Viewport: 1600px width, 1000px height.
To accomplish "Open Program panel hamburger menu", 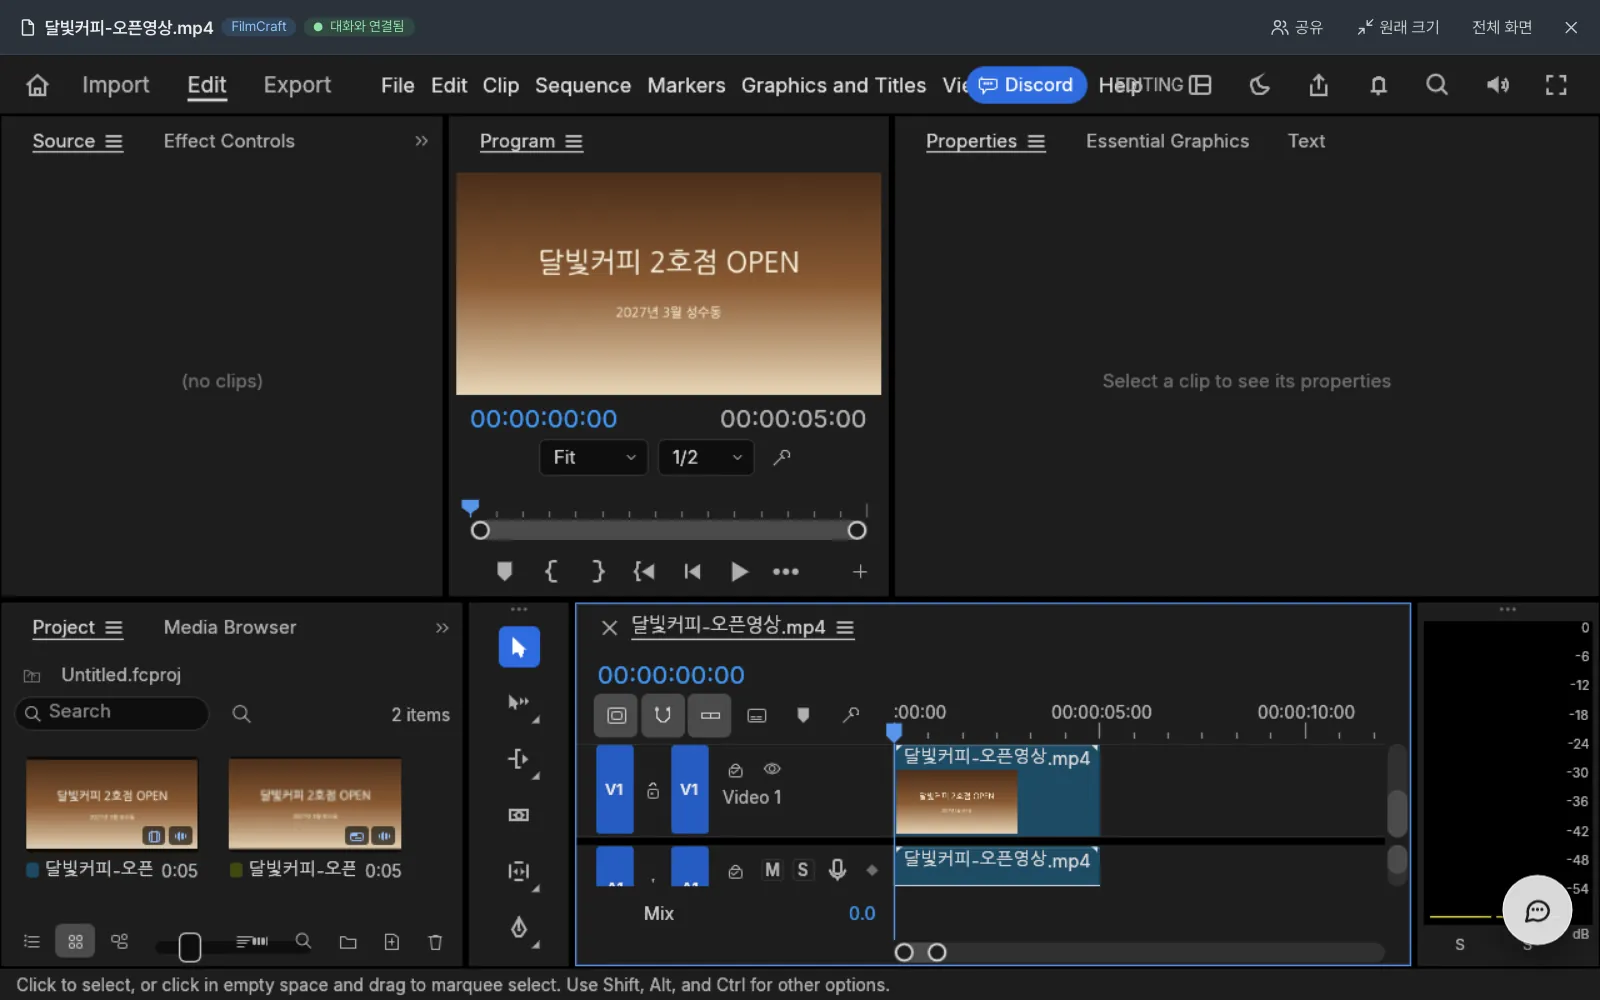I will (574, 142).
